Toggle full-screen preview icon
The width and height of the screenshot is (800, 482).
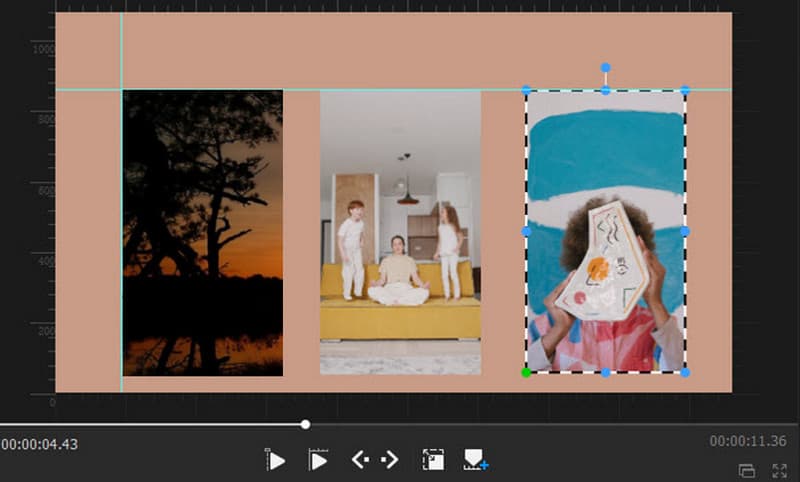point(780,471)
